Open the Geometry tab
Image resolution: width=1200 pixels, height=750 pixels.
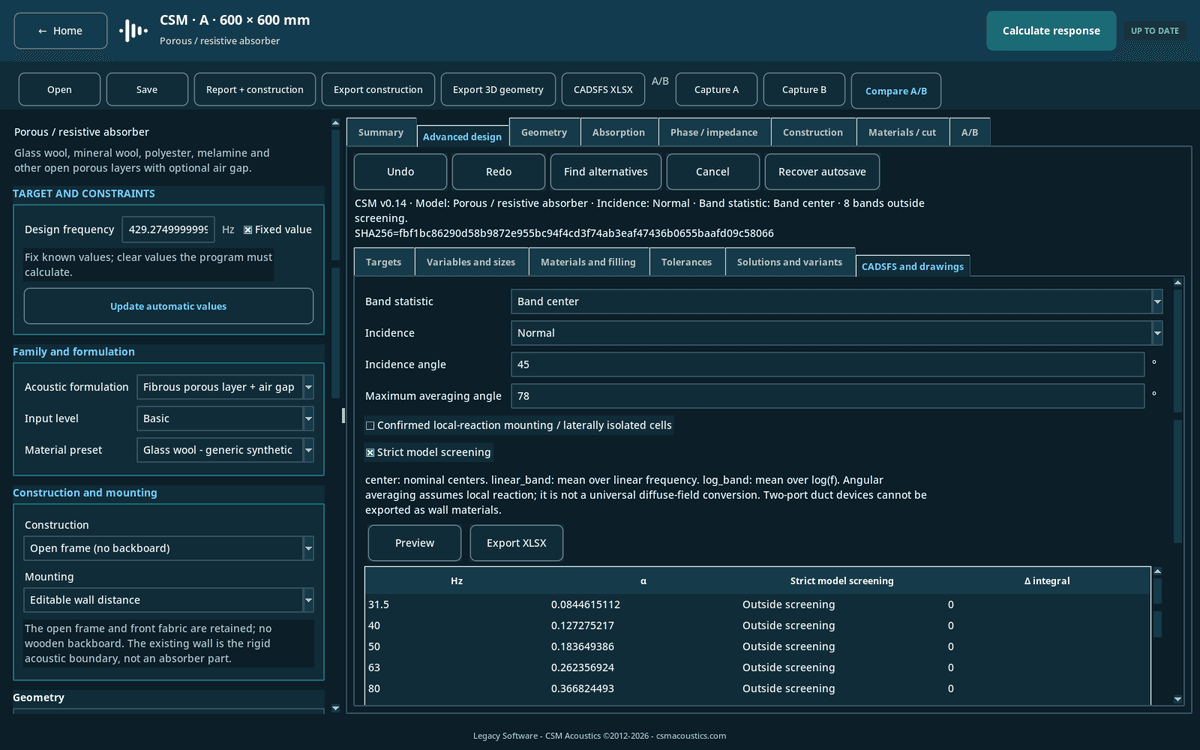click(x=544, y=133)
